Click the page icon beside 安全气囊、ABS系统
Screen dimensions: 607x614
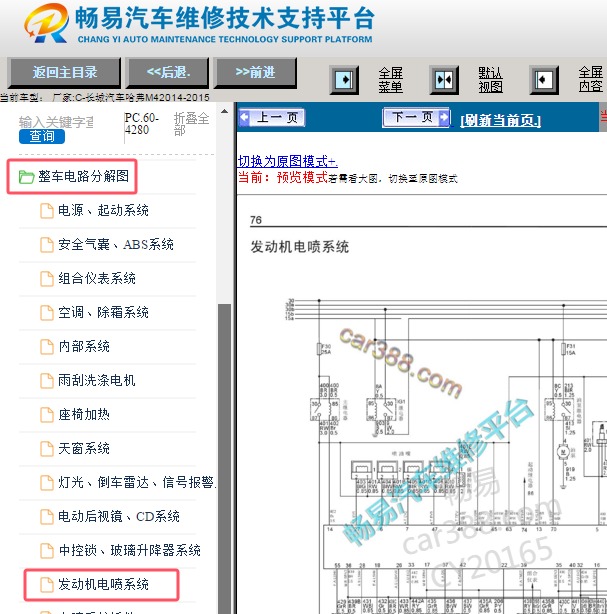[x=47, y=245]
